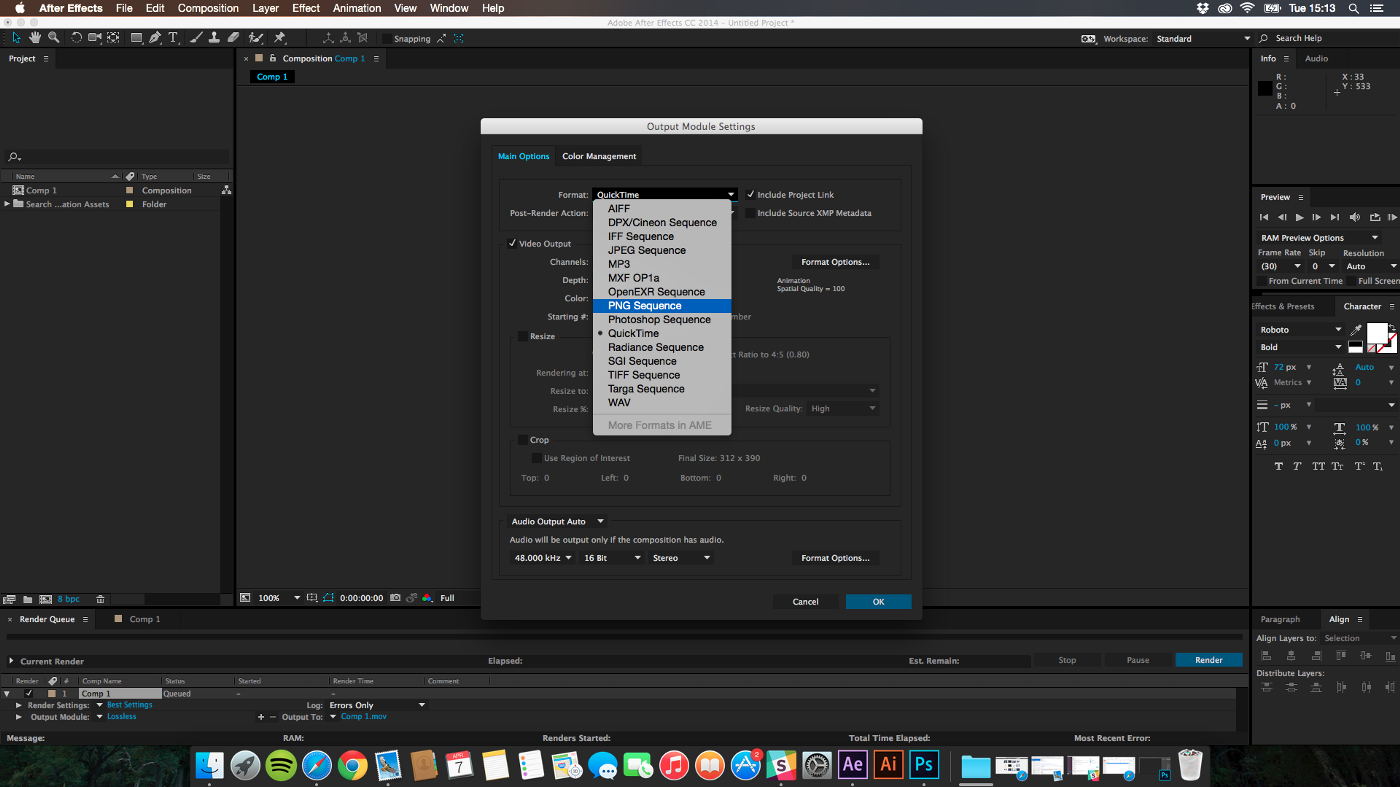This screenshot has height=787, width=1400.
Task: Click the Lossless output module link
Action: click(122, 717)
